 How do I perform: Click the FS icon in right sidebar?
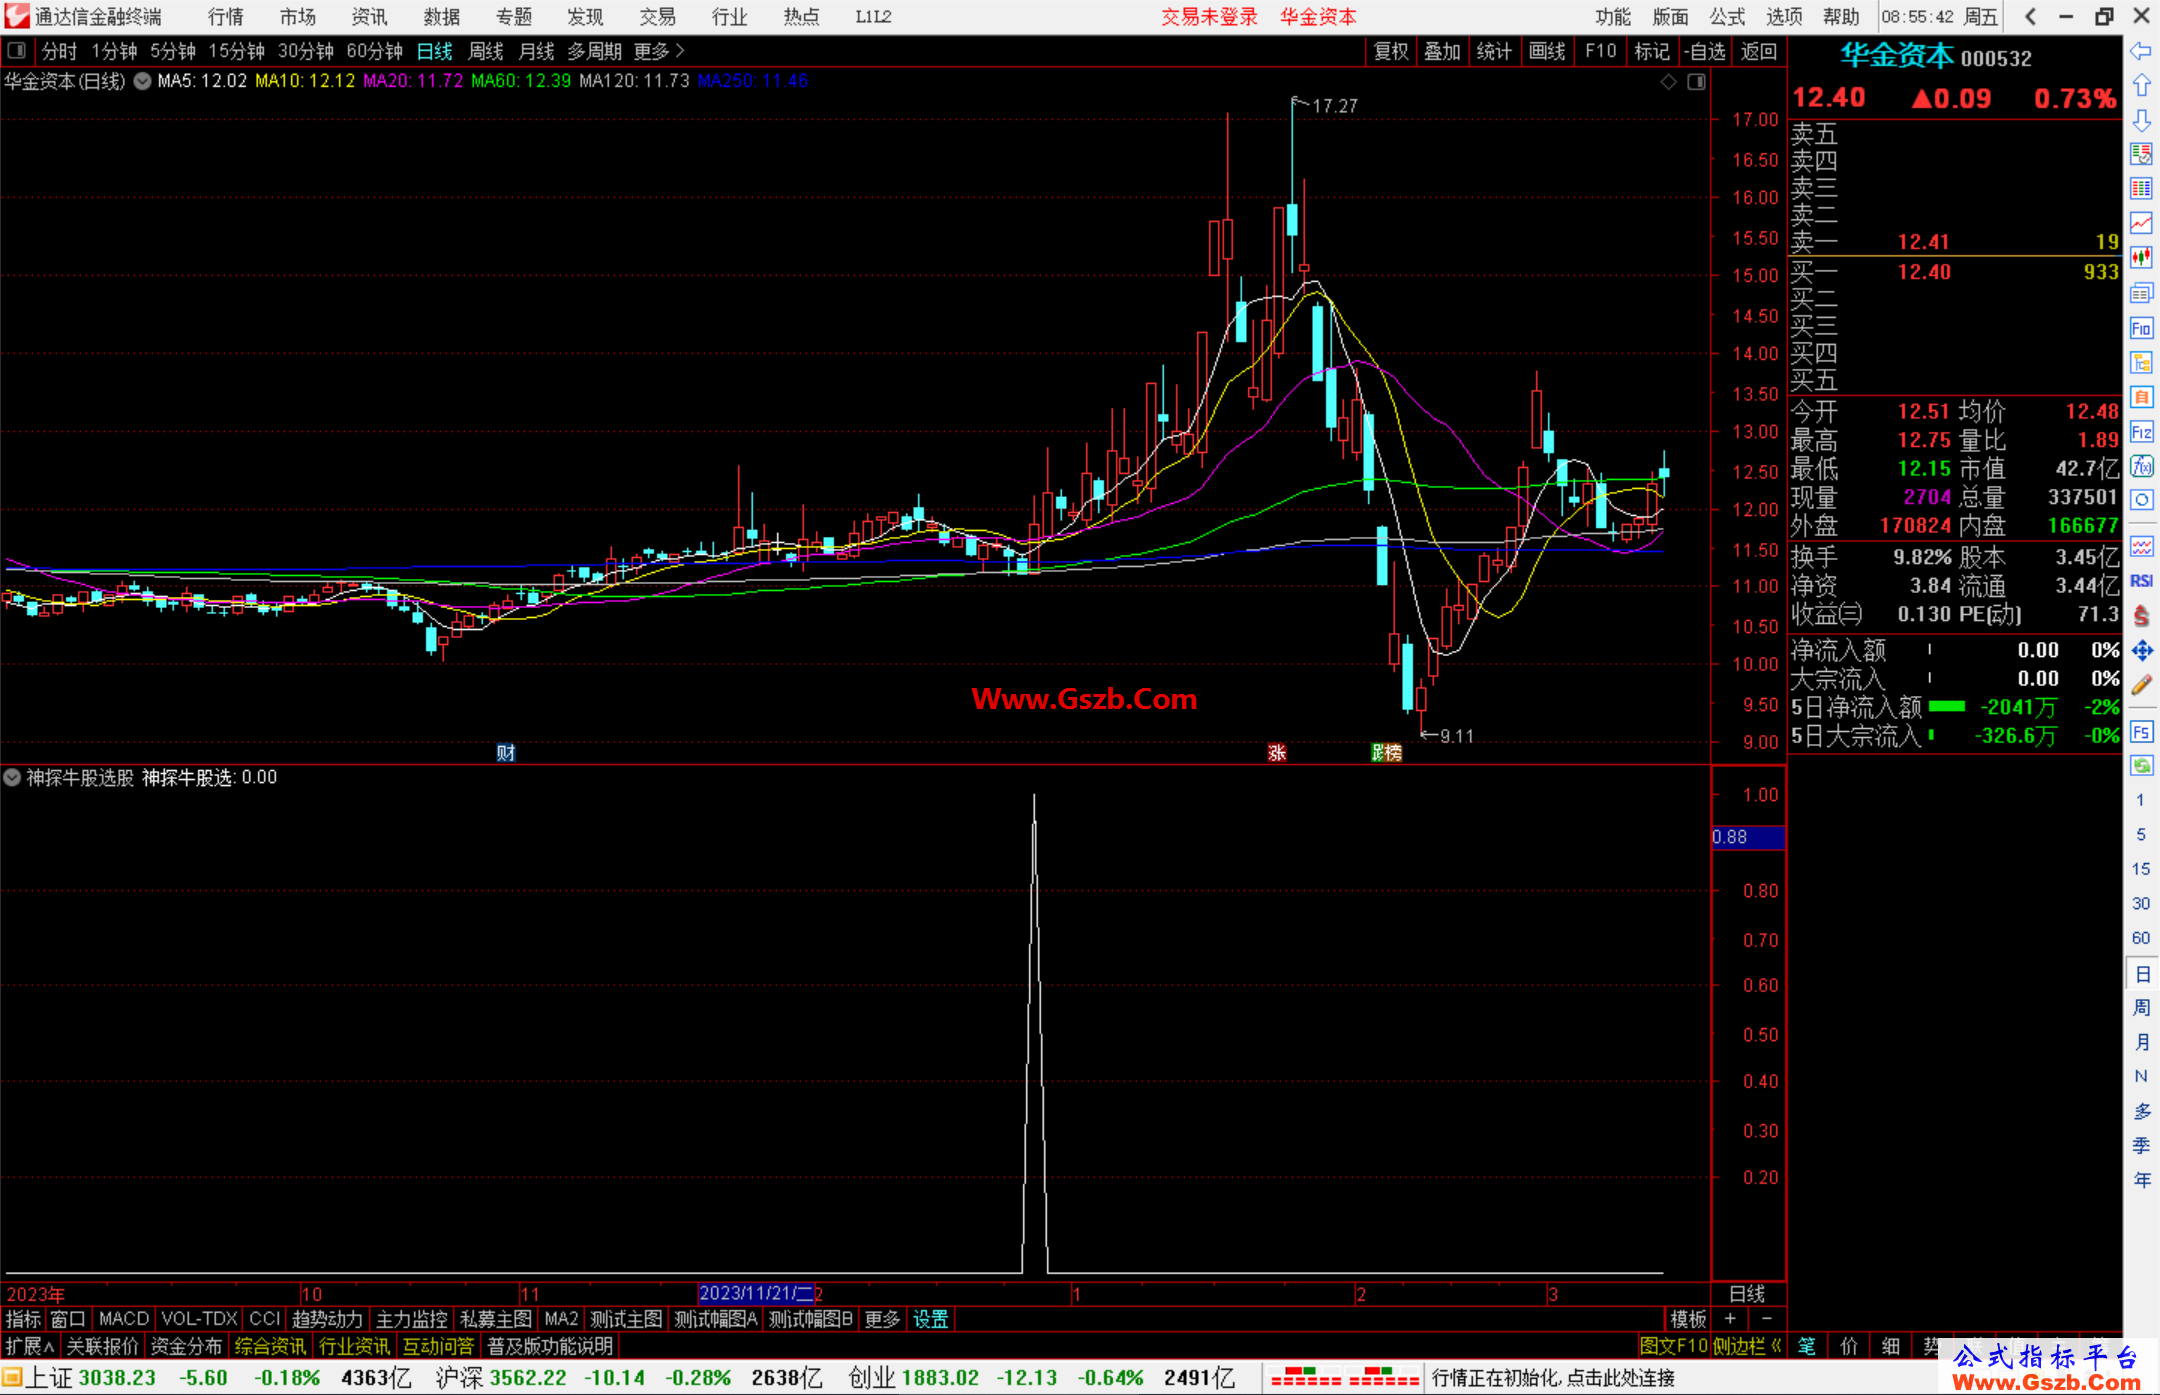tap(2141, 732)
